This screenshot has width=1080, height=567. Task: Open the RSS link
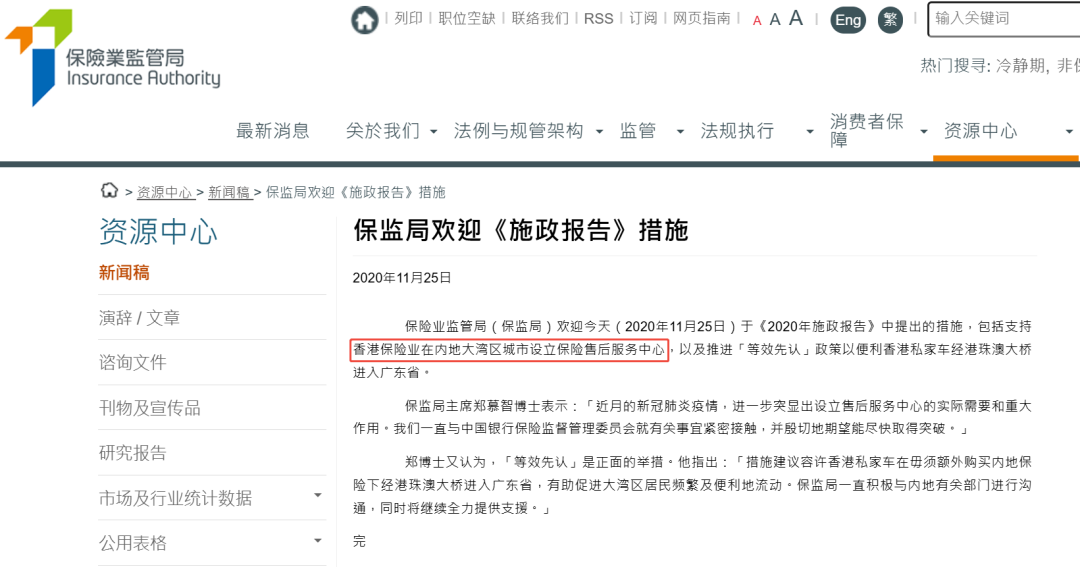(x=599, y=19)
